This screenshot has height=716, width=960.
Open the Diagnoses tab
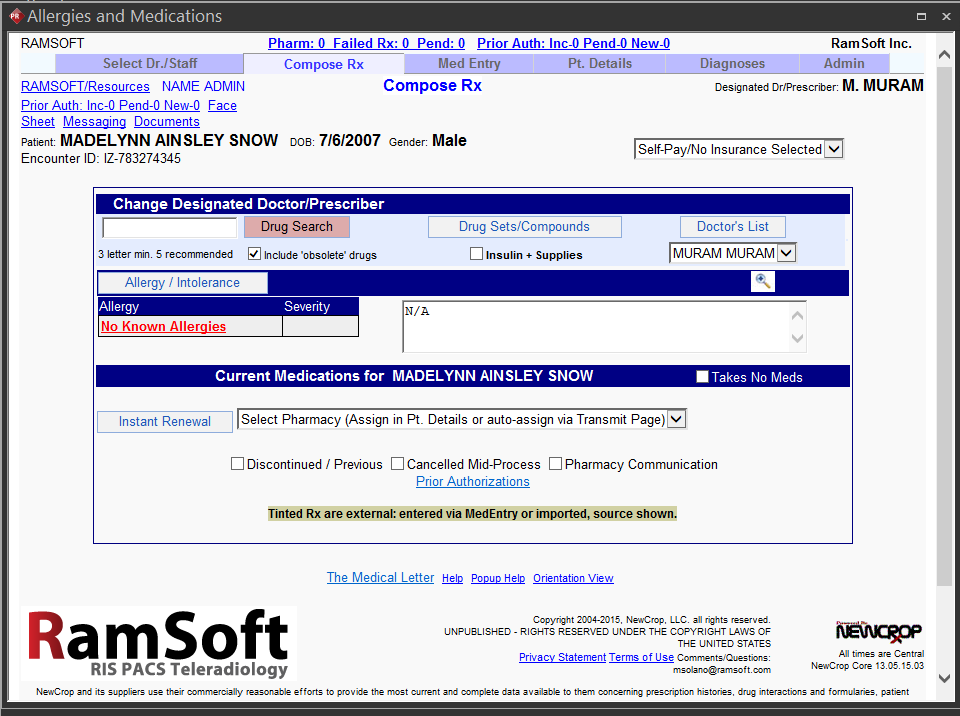(732, 63)
